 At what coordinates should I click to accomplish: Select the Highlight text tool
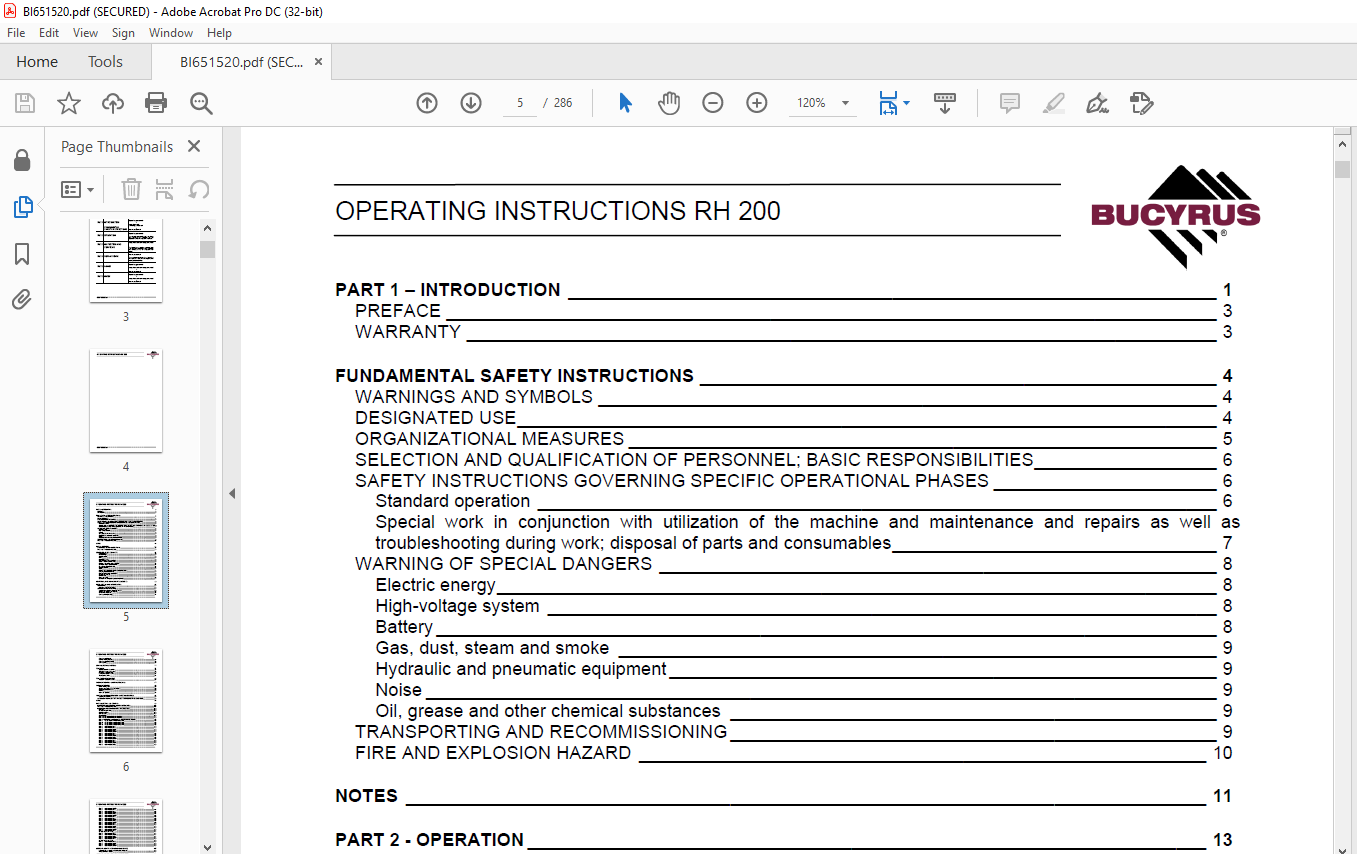pyautogui.click(x=1054, y=103)
